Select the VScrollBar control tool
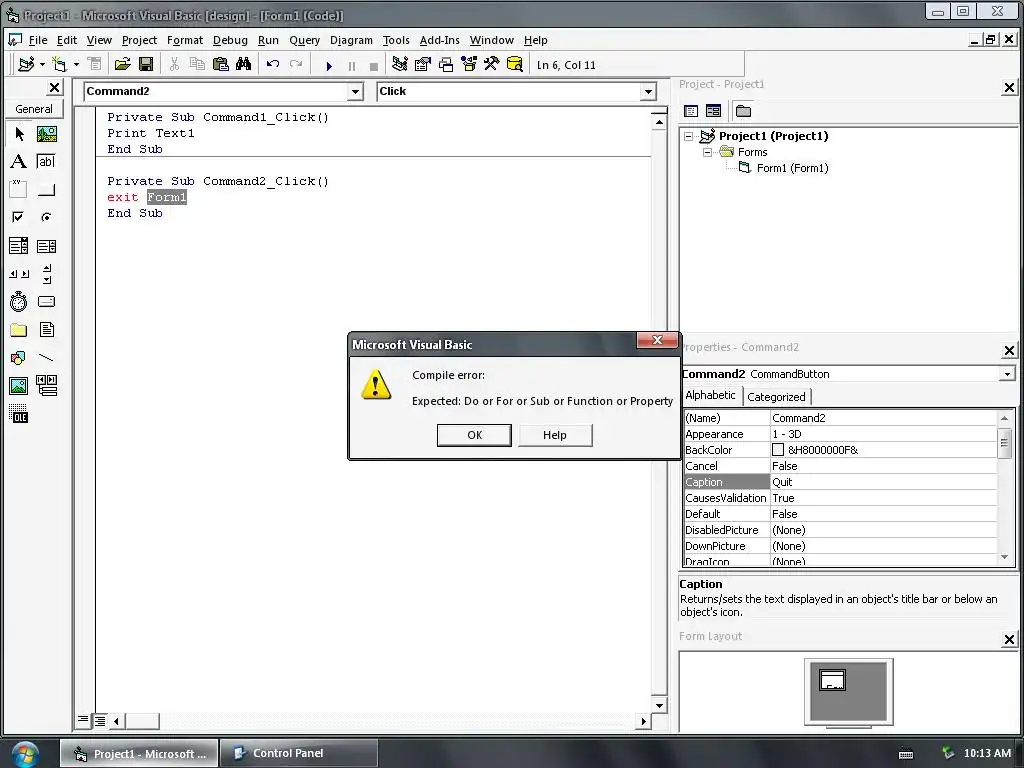The width and height of the screenshot is (1024, 768). click(46, 274)
